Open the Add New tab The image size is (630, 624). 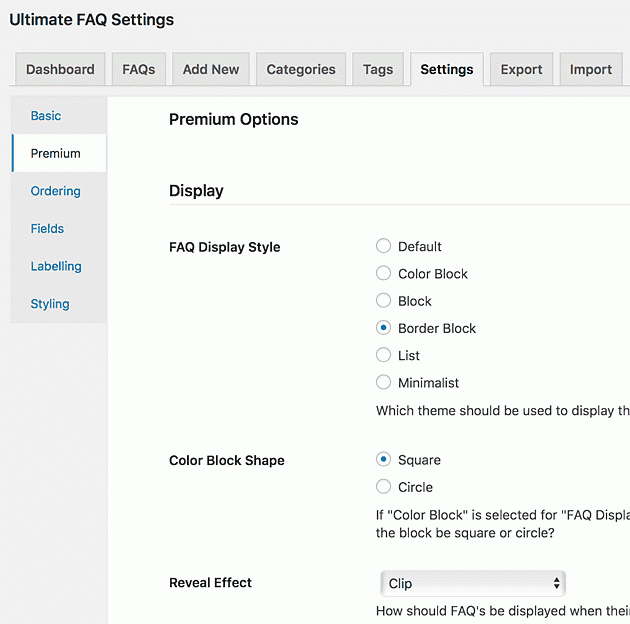tap(211, 69)
